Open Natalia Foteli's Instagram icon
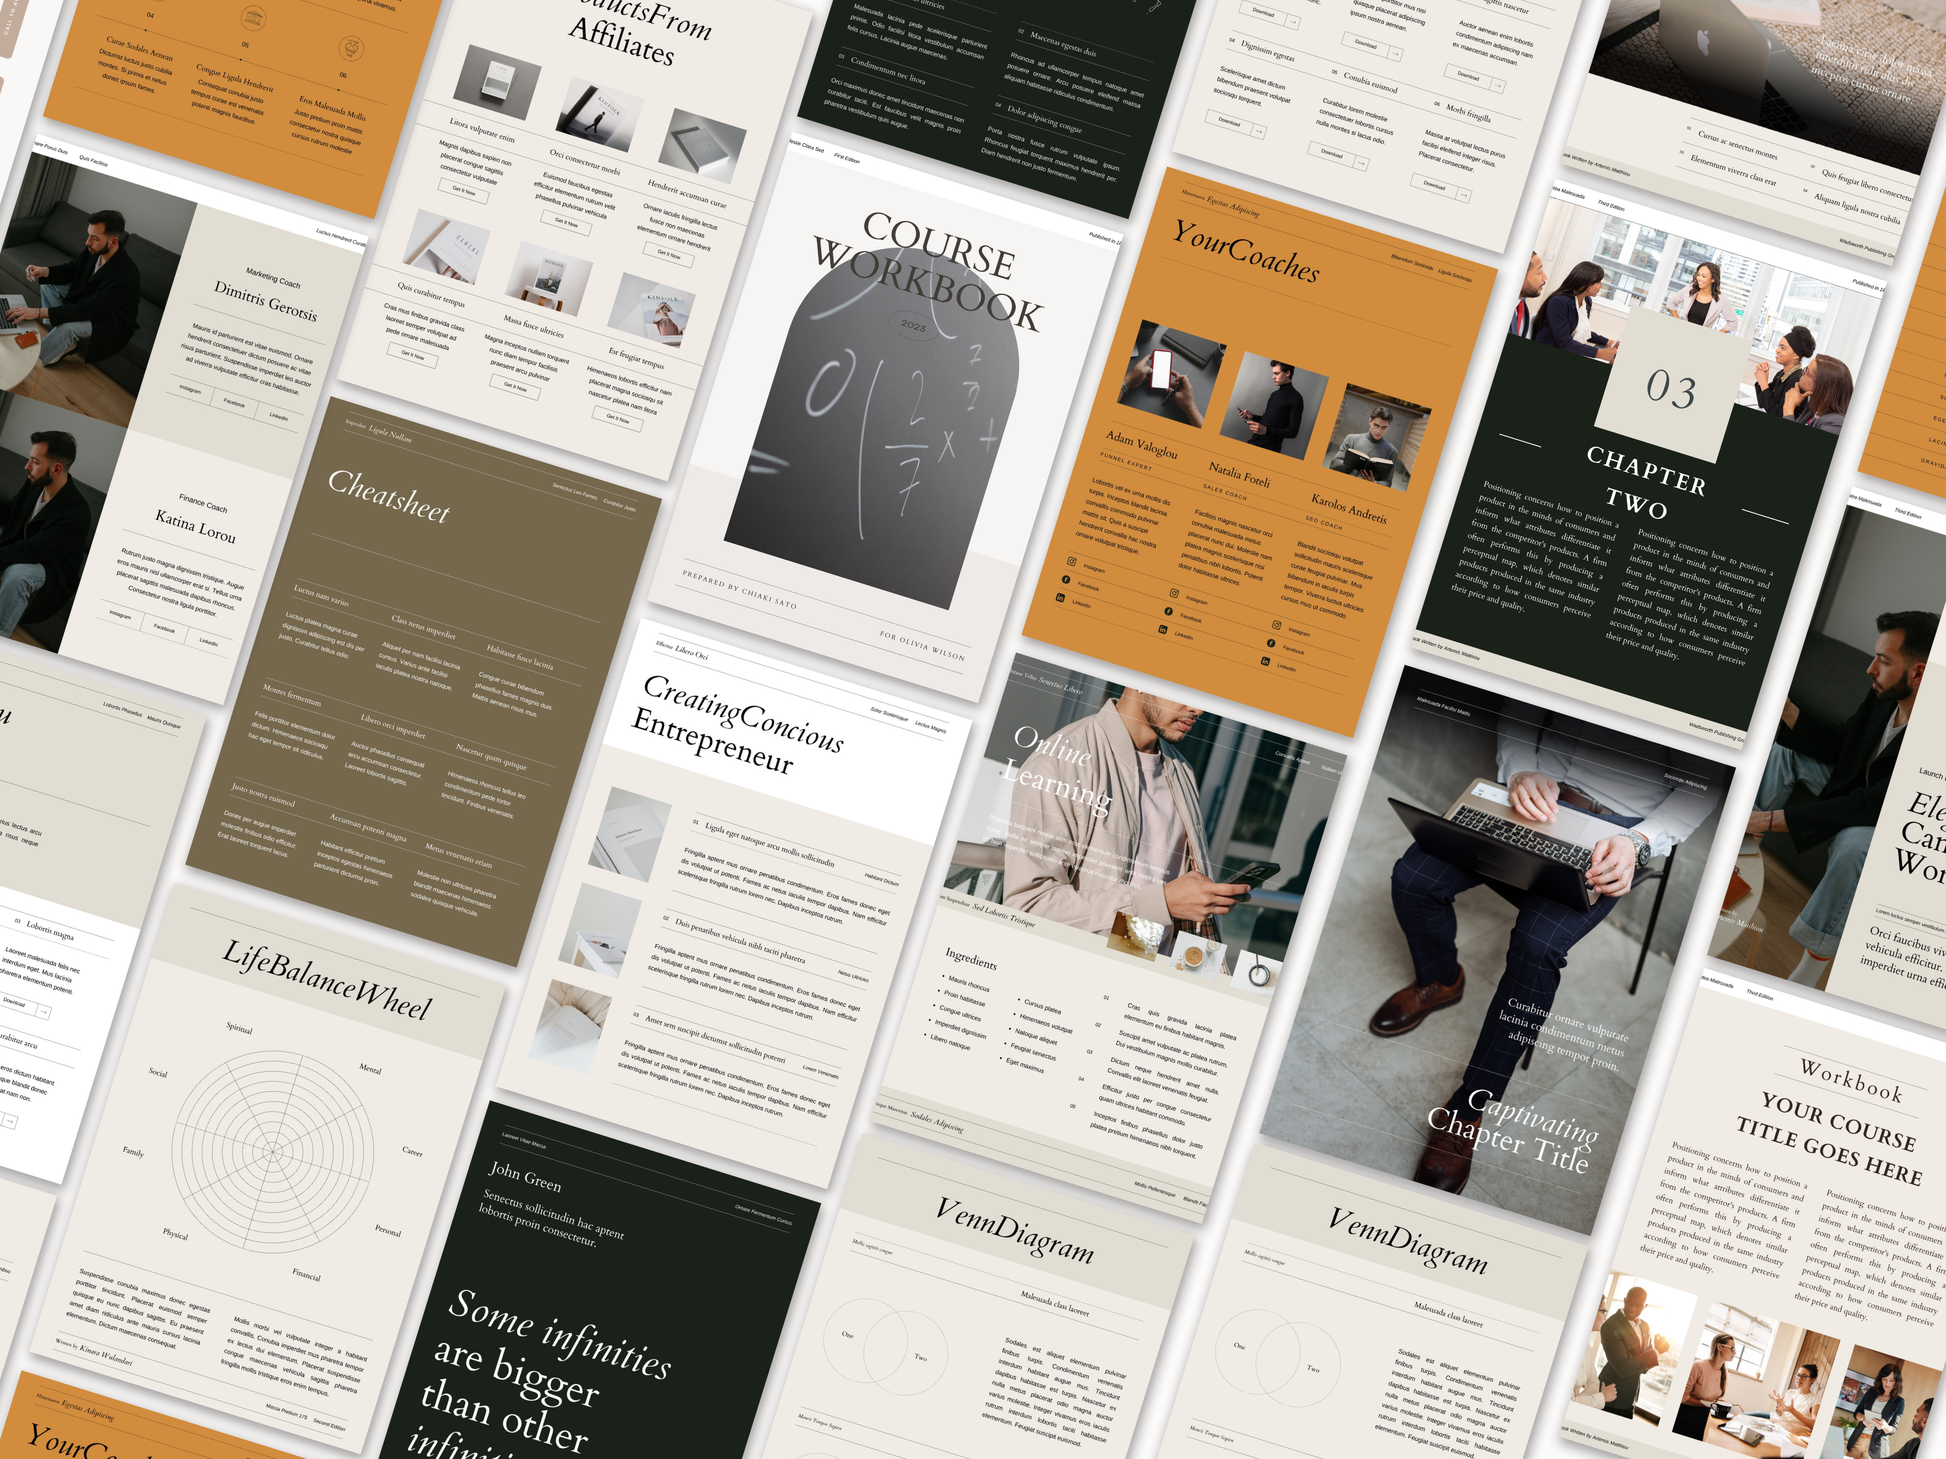The width and height of the screenshot is (1946, 1459). (1174, 594)
